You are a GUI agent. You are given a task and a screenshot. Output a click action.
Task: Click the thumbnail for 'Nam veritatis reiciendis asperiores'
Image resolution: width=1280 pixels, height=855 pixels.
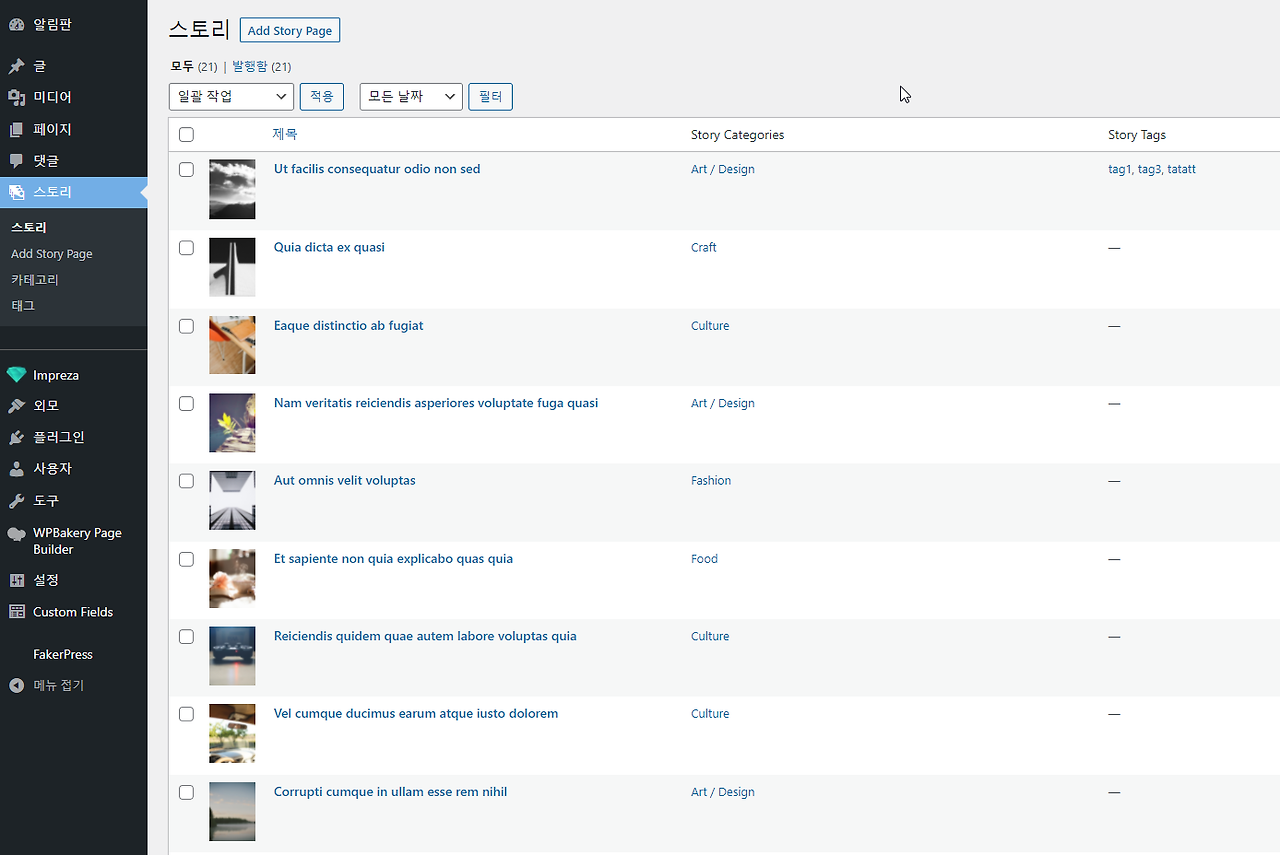(x=232, y=423)
